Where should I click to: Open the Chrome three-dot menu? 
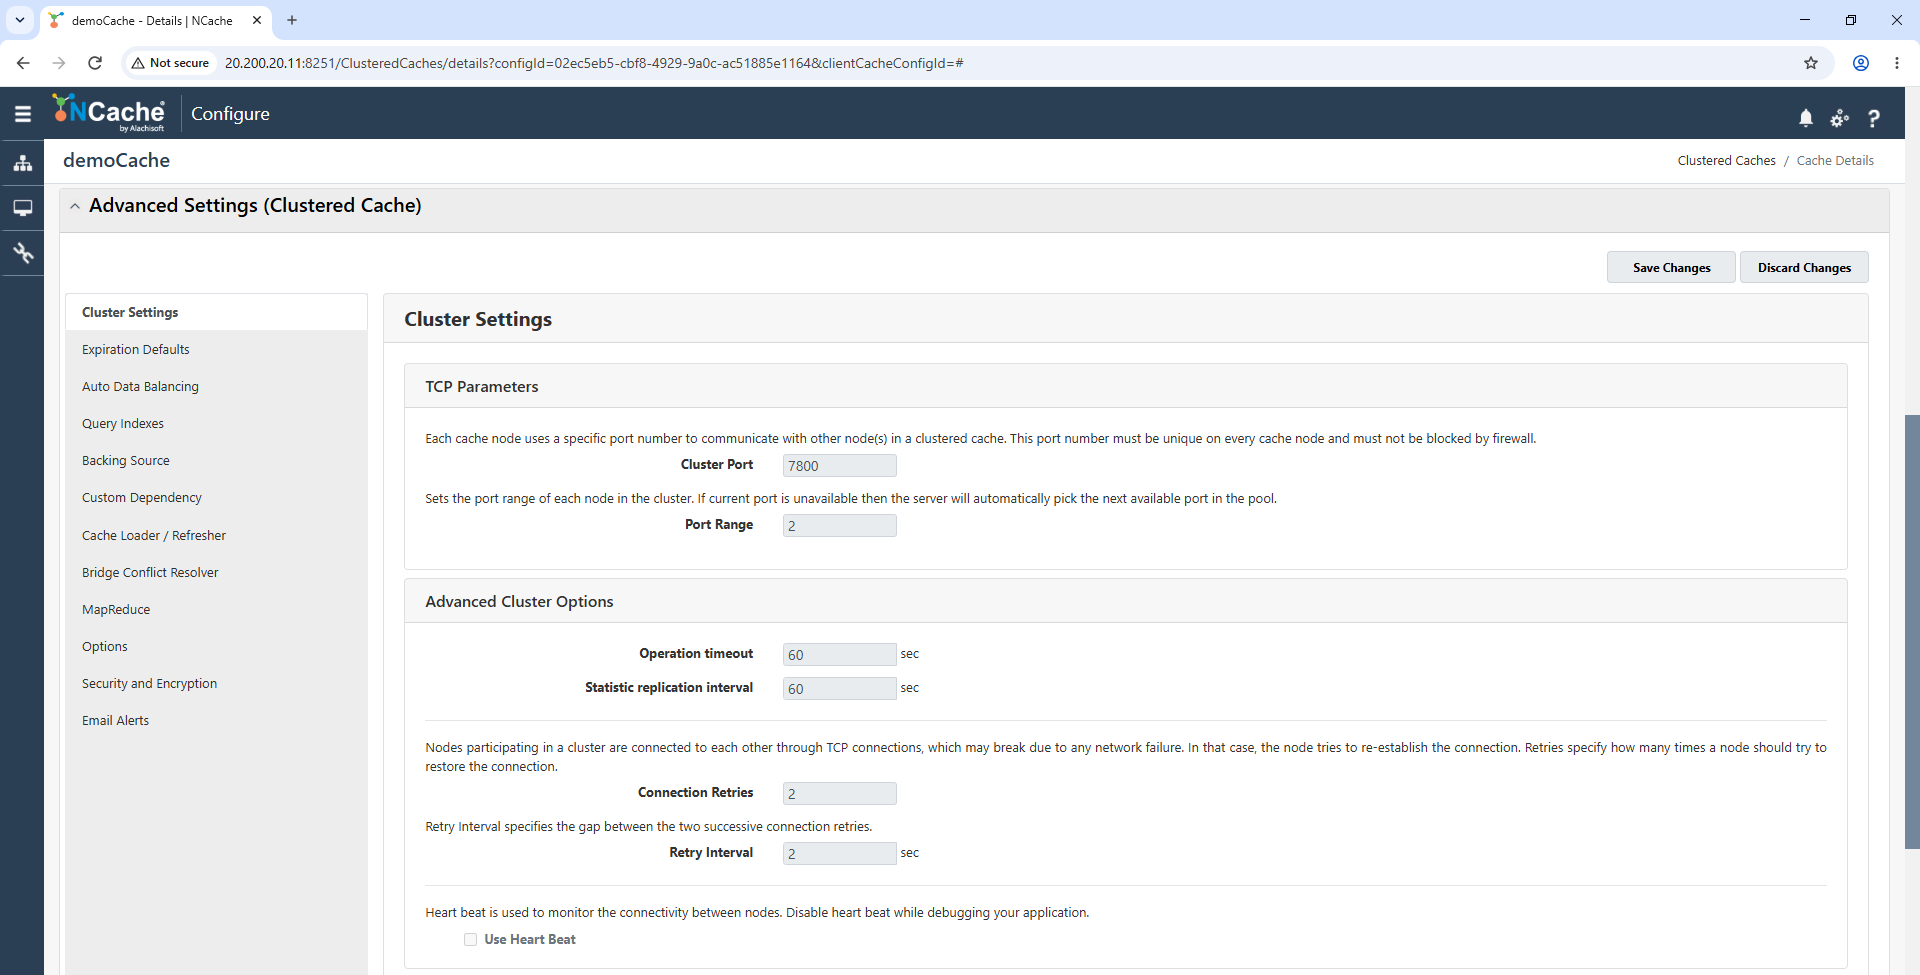[1897, 63]
